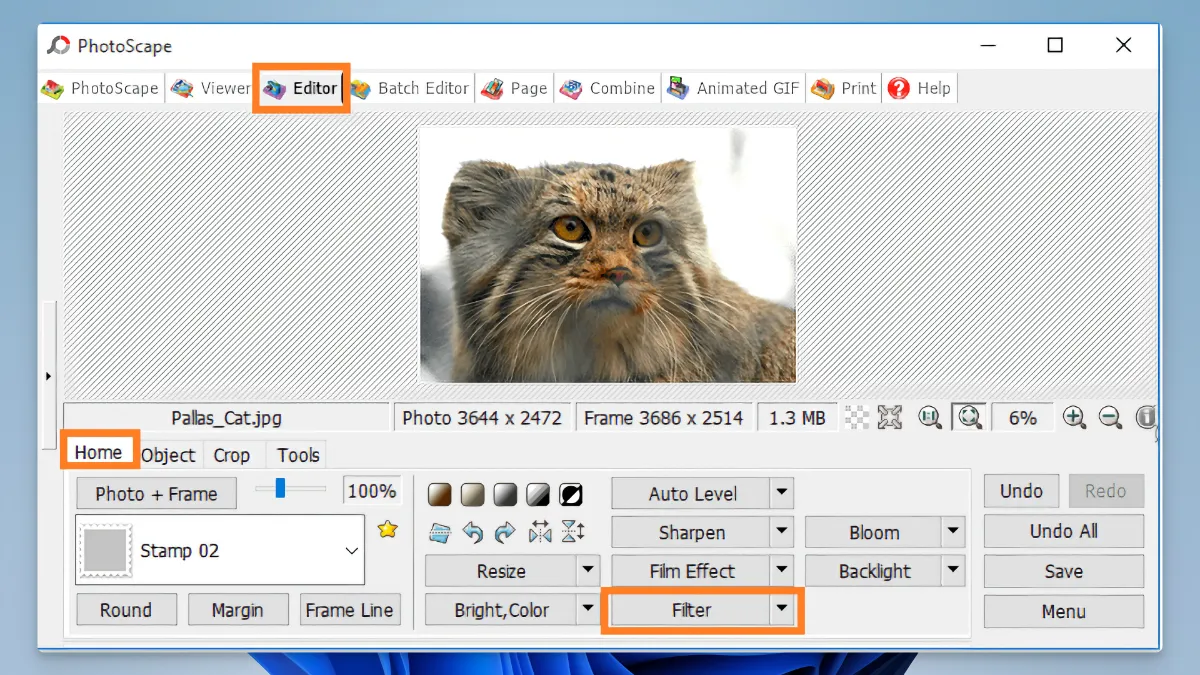Flip the photo horizontally

pyautogui.click(x=540, y=532)
